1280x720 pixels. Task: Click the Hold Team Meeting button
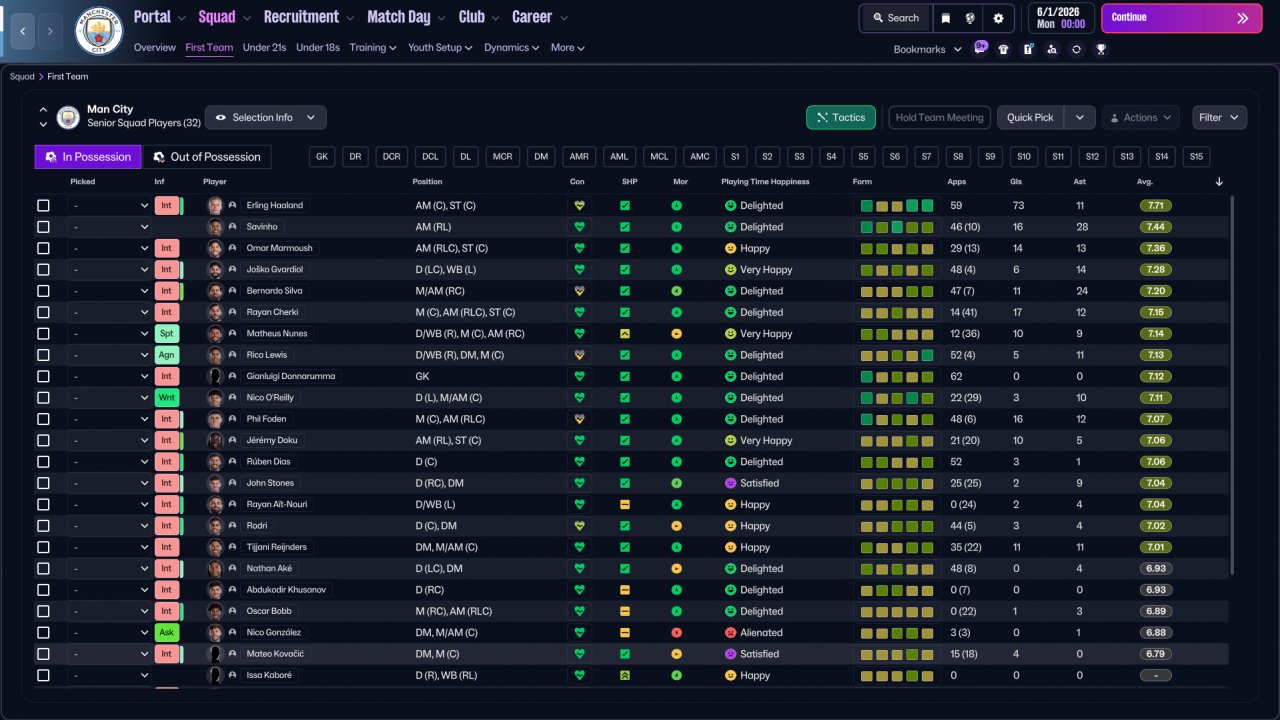pyautogui.click(x=940, y=117)
